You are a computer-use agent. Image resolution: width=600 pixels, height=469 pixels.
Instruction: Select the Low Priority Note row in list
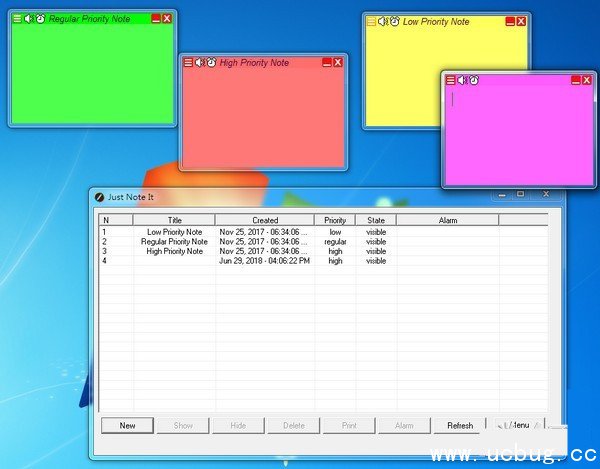(x=174, y=232)
